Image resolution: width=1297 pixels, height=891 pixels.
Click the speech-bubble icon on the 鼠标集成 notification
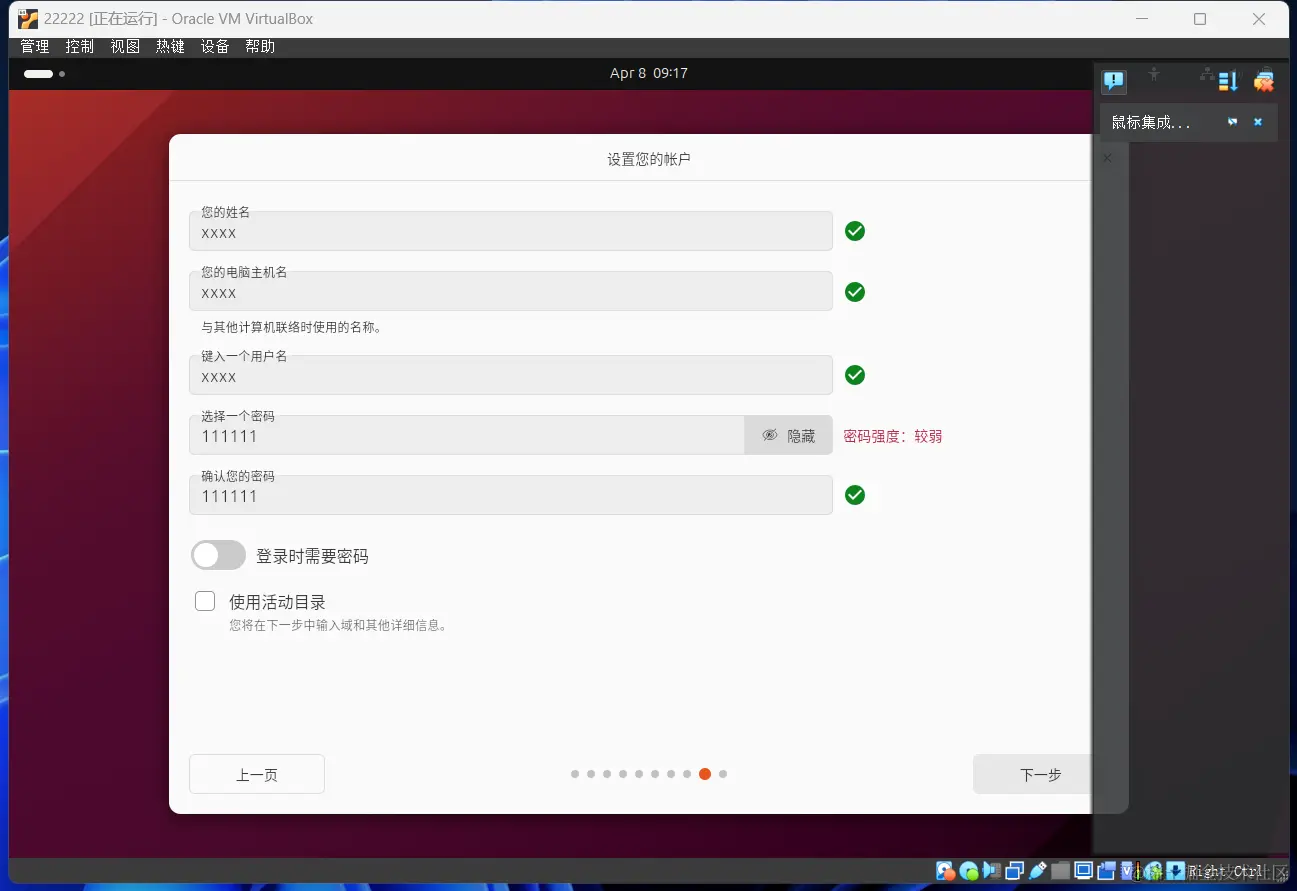[x=1232, y=122]
